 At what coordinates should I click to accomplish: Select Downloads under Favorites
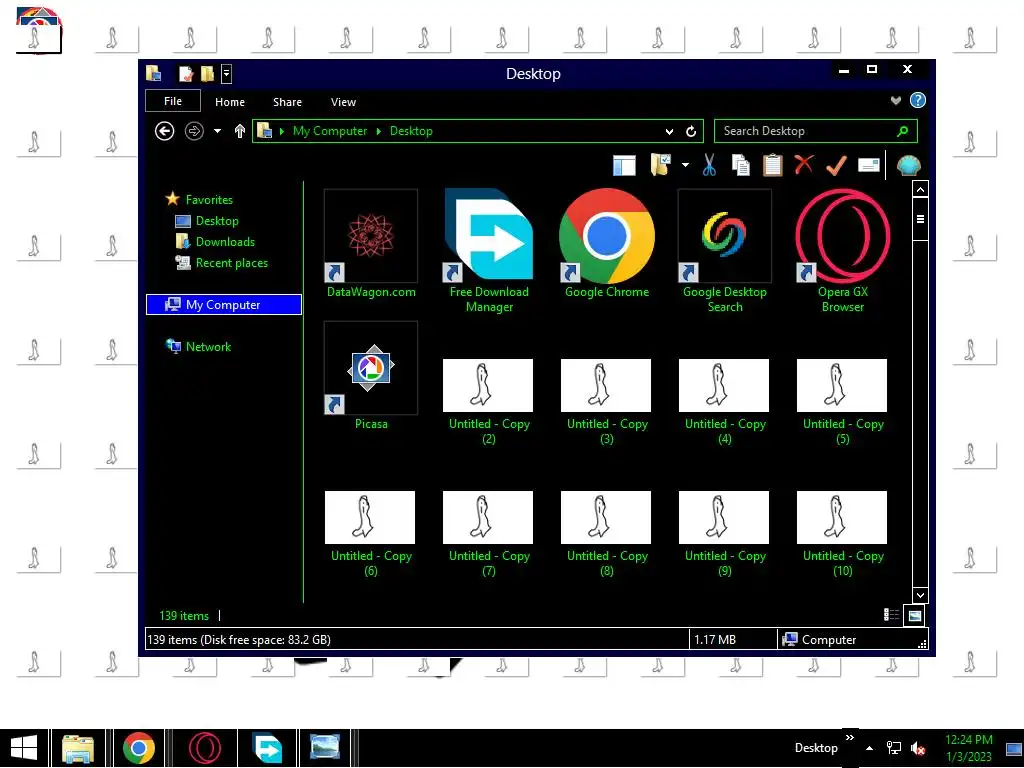pyautogui.click(x=225, y=242)
